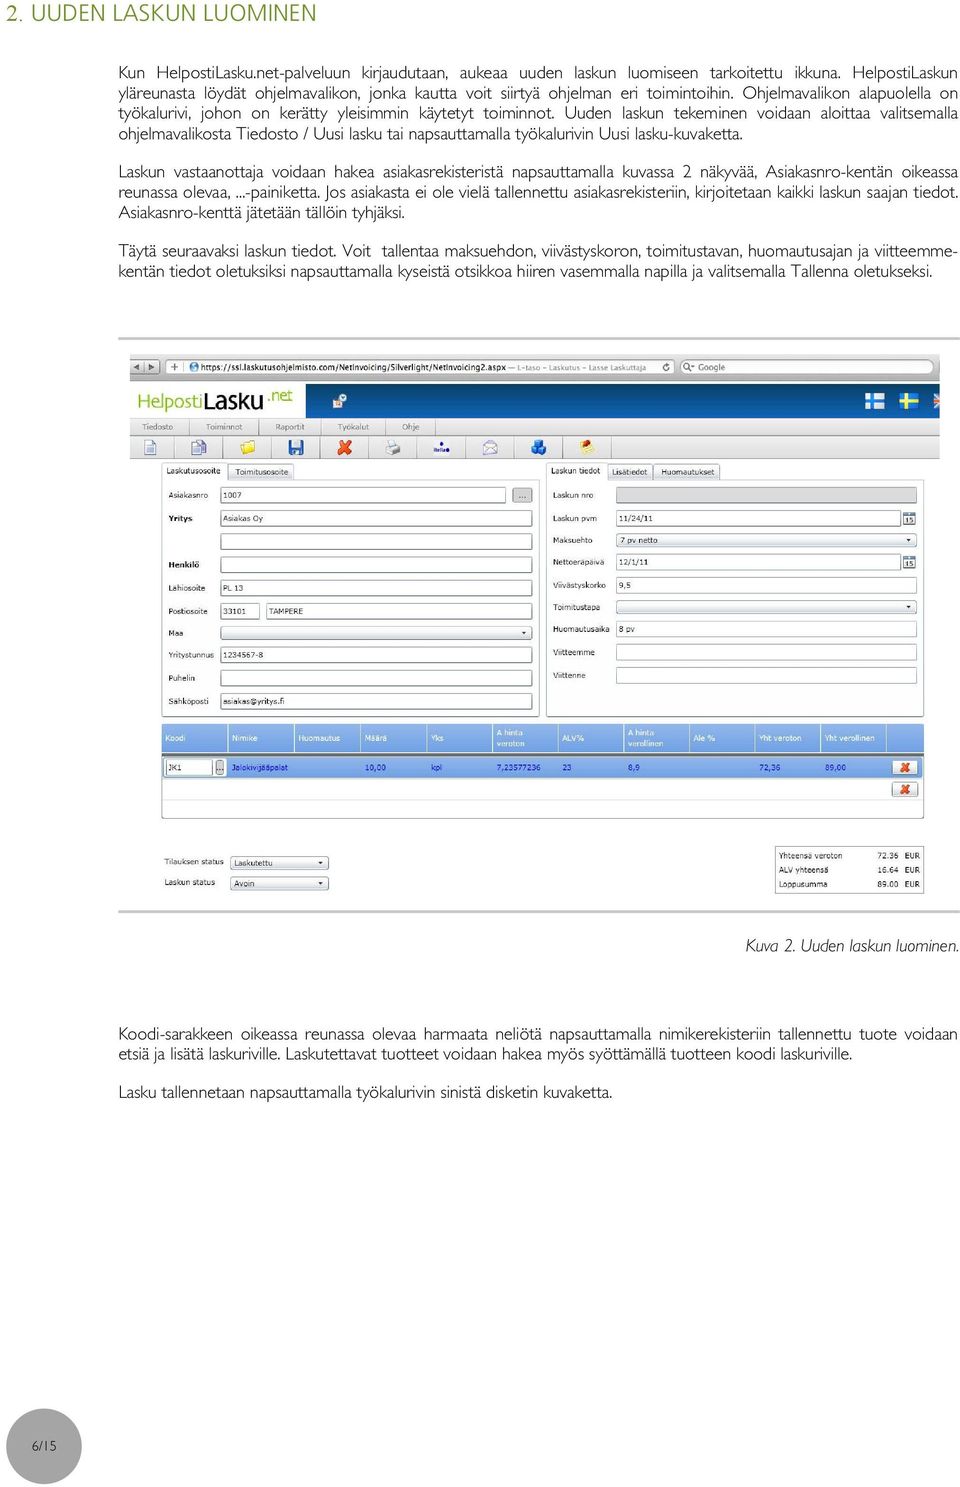Viewport: 960px width, 1487px height.
Task: Select the Laskutusosoite tab
Action: [193, 471]
